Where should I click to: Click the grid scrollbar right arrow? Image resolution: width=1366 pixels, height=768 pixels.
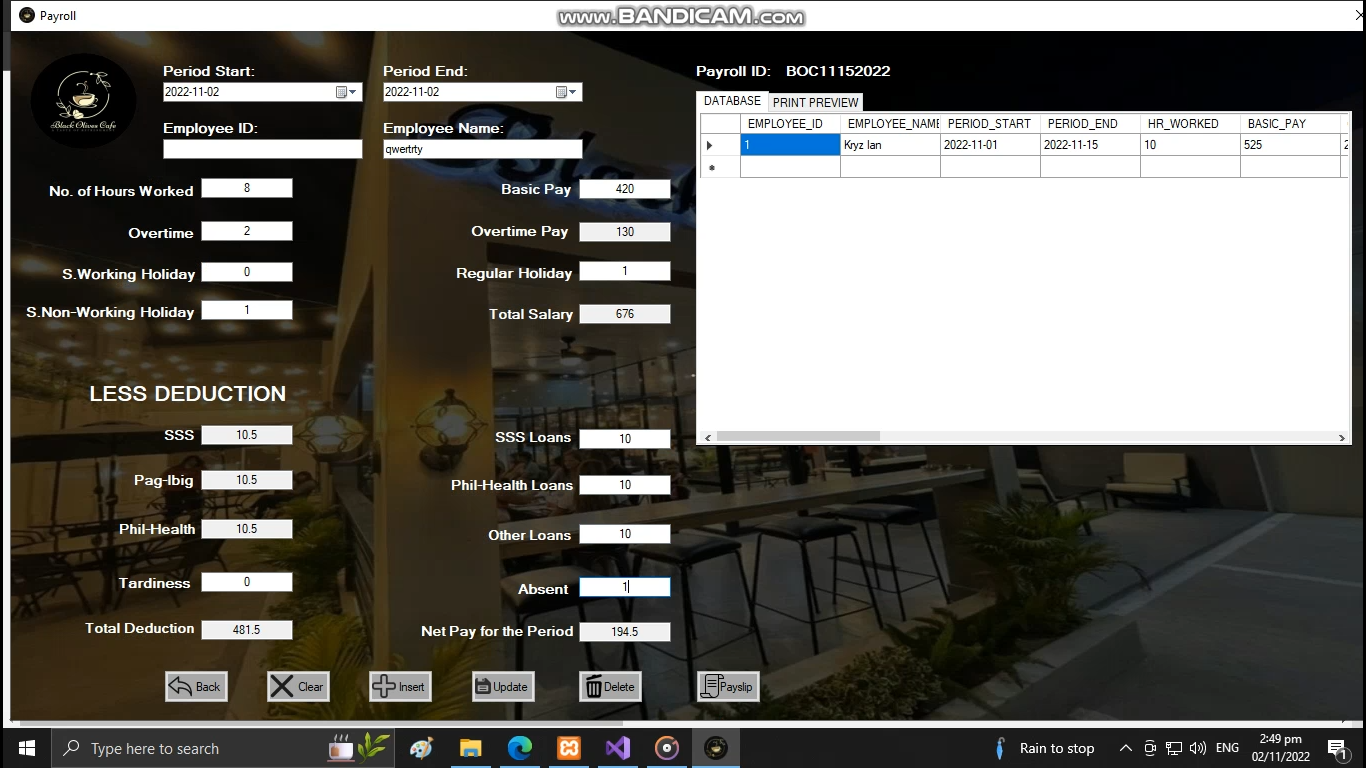click(1342, 437)
